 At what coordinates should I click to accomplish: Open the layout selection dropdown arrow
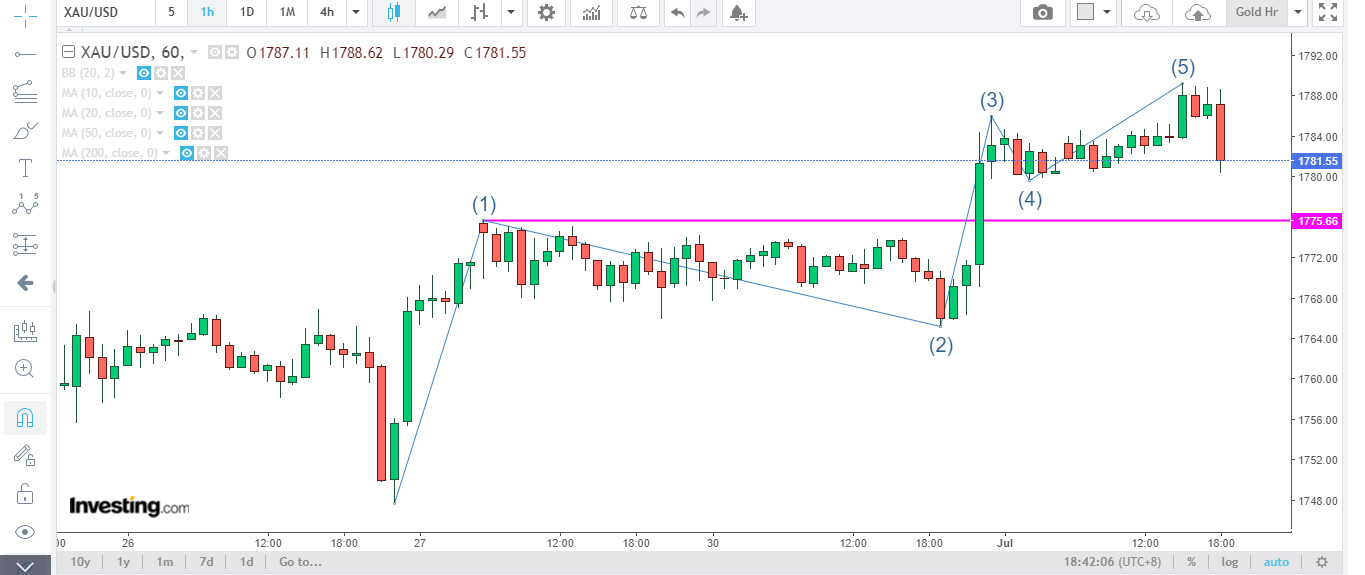(x=1108, y=13)
